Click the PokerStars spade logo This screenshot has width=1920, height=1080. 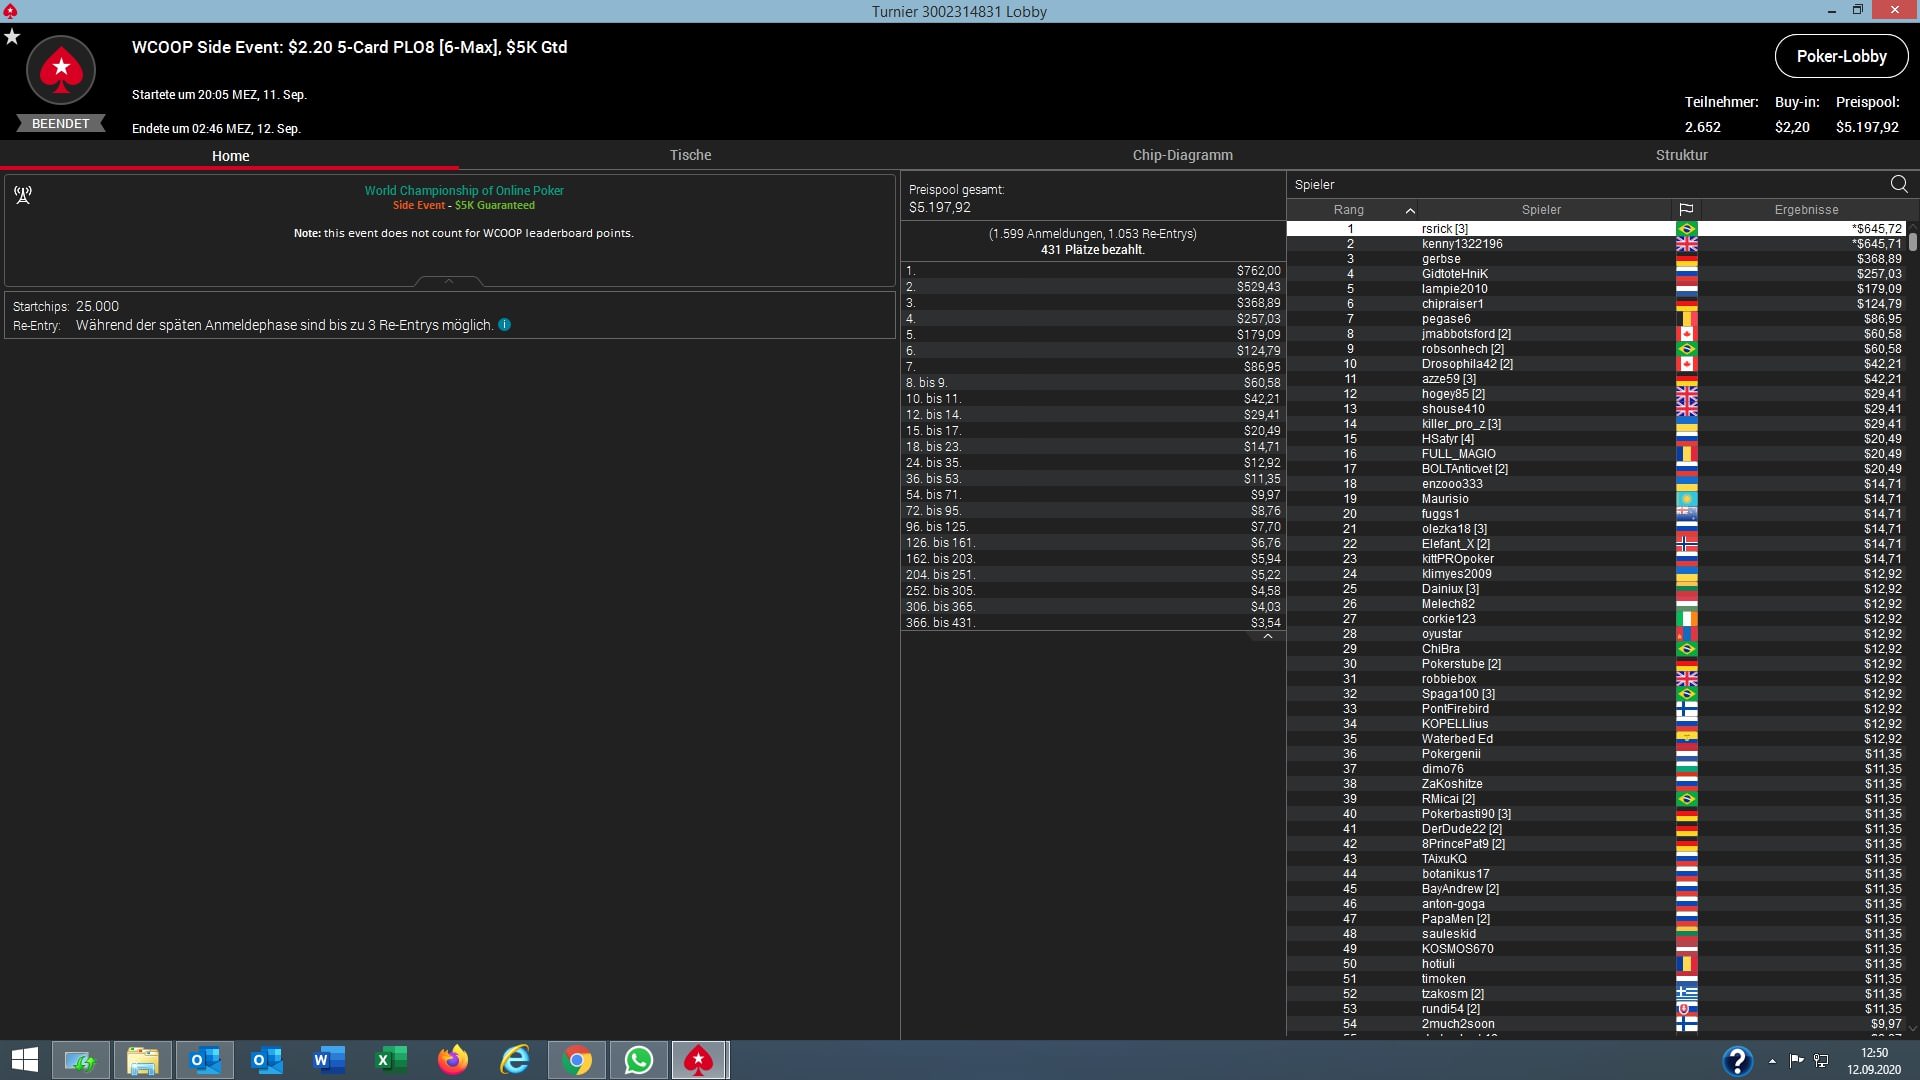61,70
